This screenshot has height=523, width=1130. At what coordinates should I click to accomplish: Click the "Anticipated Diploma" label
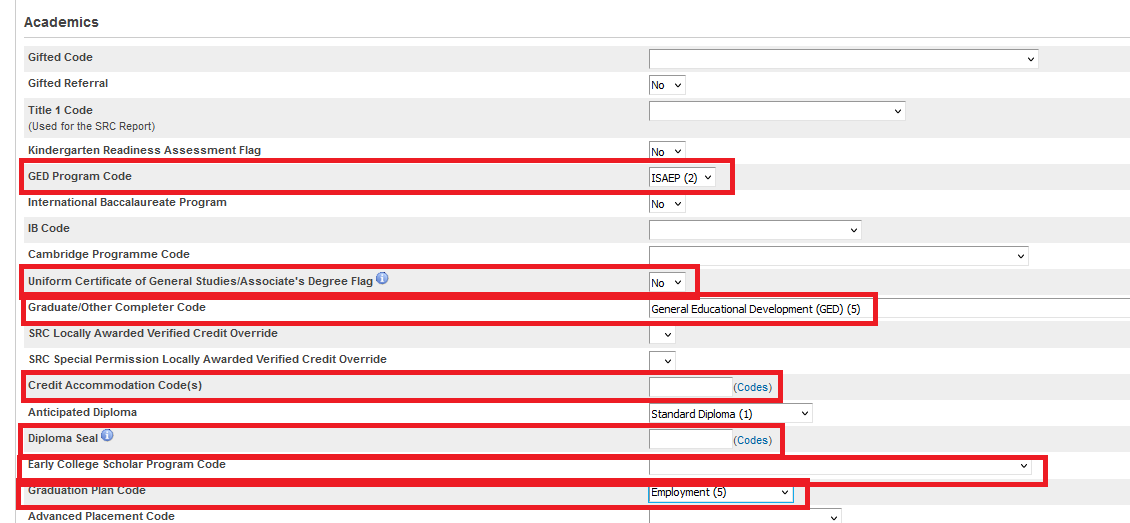coord(82,413)
